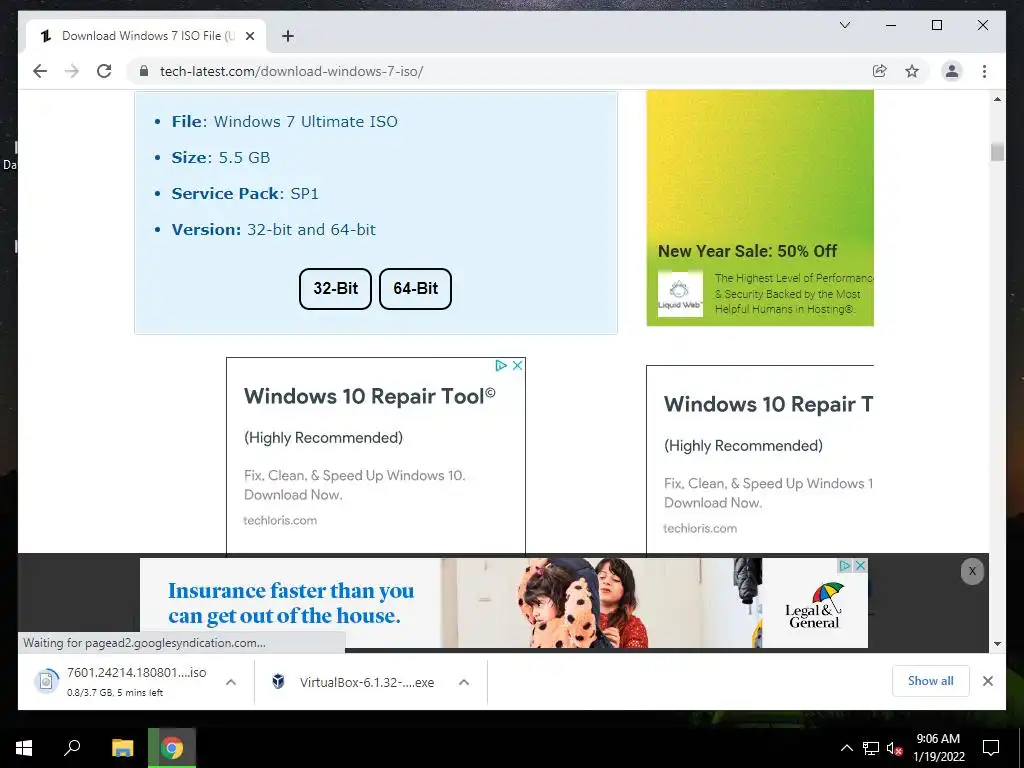The image size is (1024, 768).
Task: Click the muted volume tray icon
Action: [x=895, y=748]
